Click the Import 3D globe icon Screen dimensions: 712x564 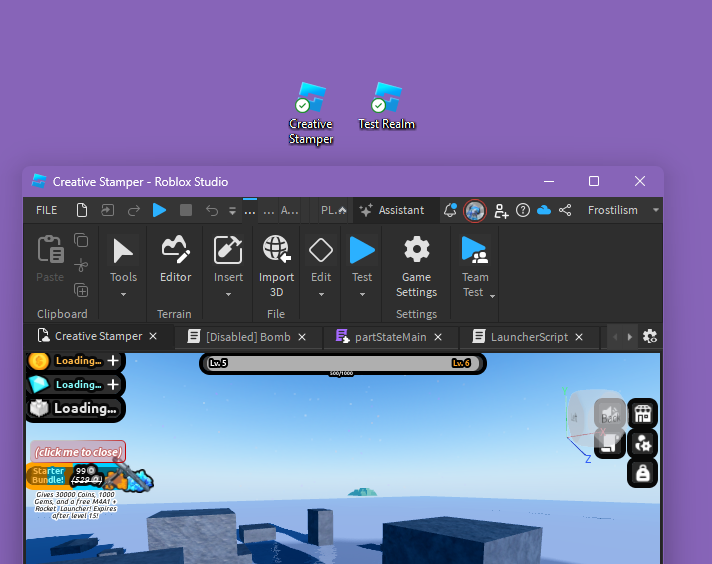pos(277,248)
